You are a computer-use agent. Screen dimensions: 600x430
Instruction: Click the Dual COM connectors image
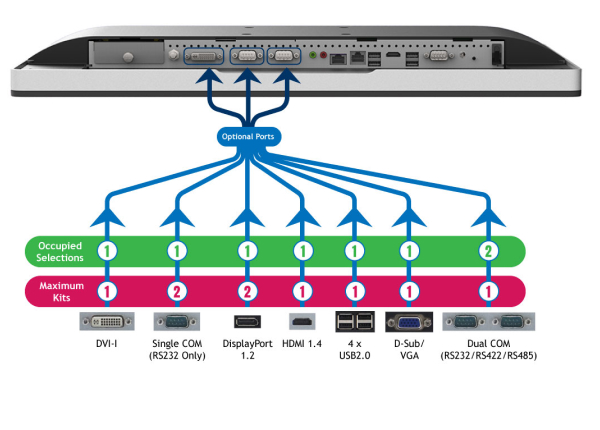coord(489,322)
